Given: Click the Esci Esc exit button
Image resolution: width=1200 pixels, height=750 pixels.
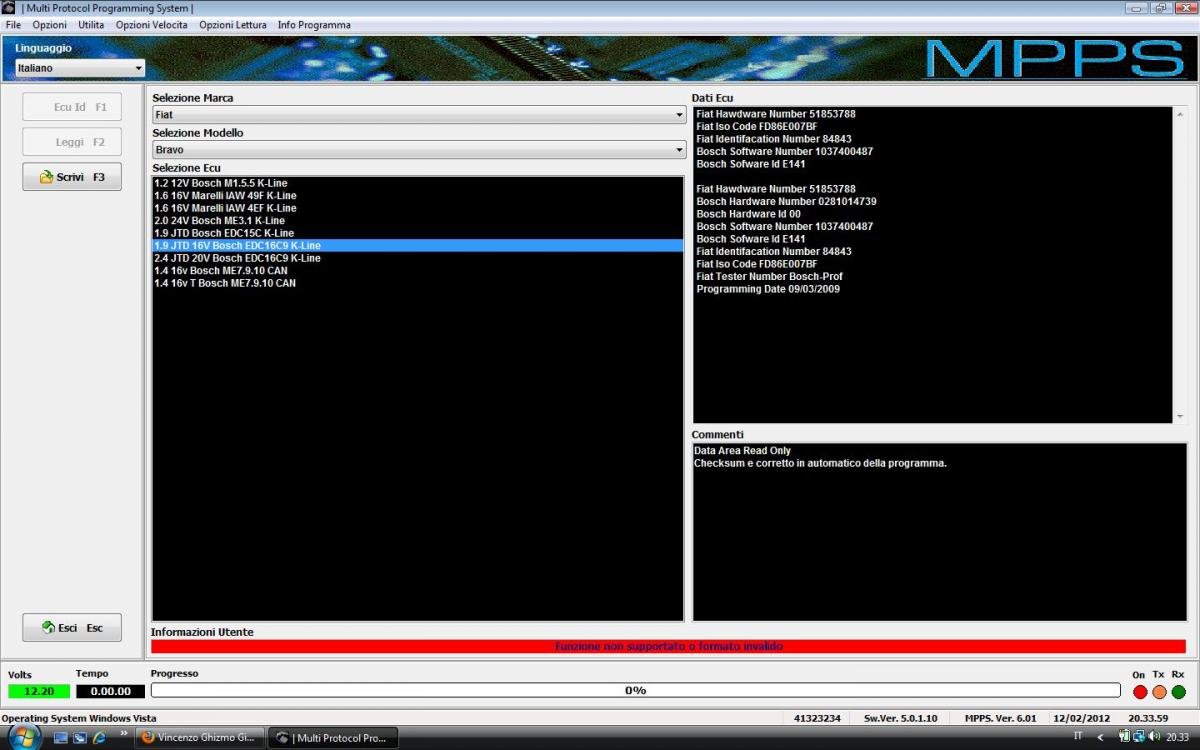Looking at the screenshot, I should [72, 628].
